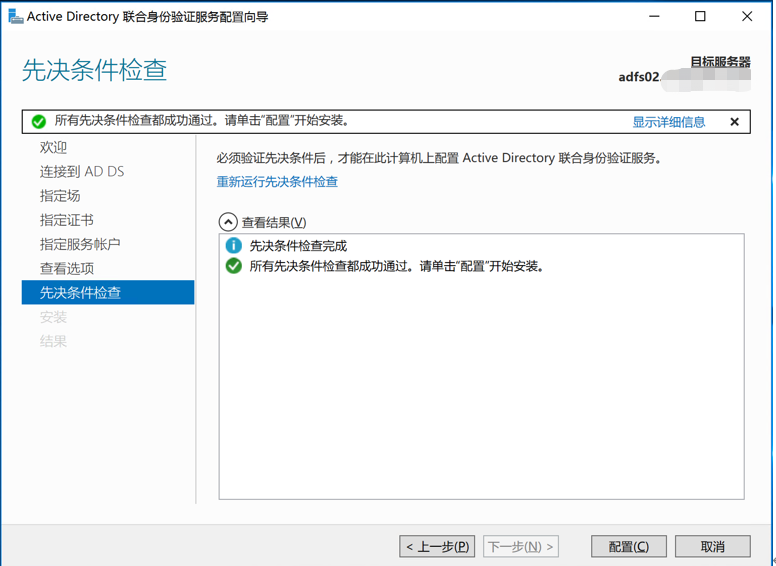Viewport: 776px width, 566px height.
Task: Dismiss the notification banner with the X
Action: [734, 122]
